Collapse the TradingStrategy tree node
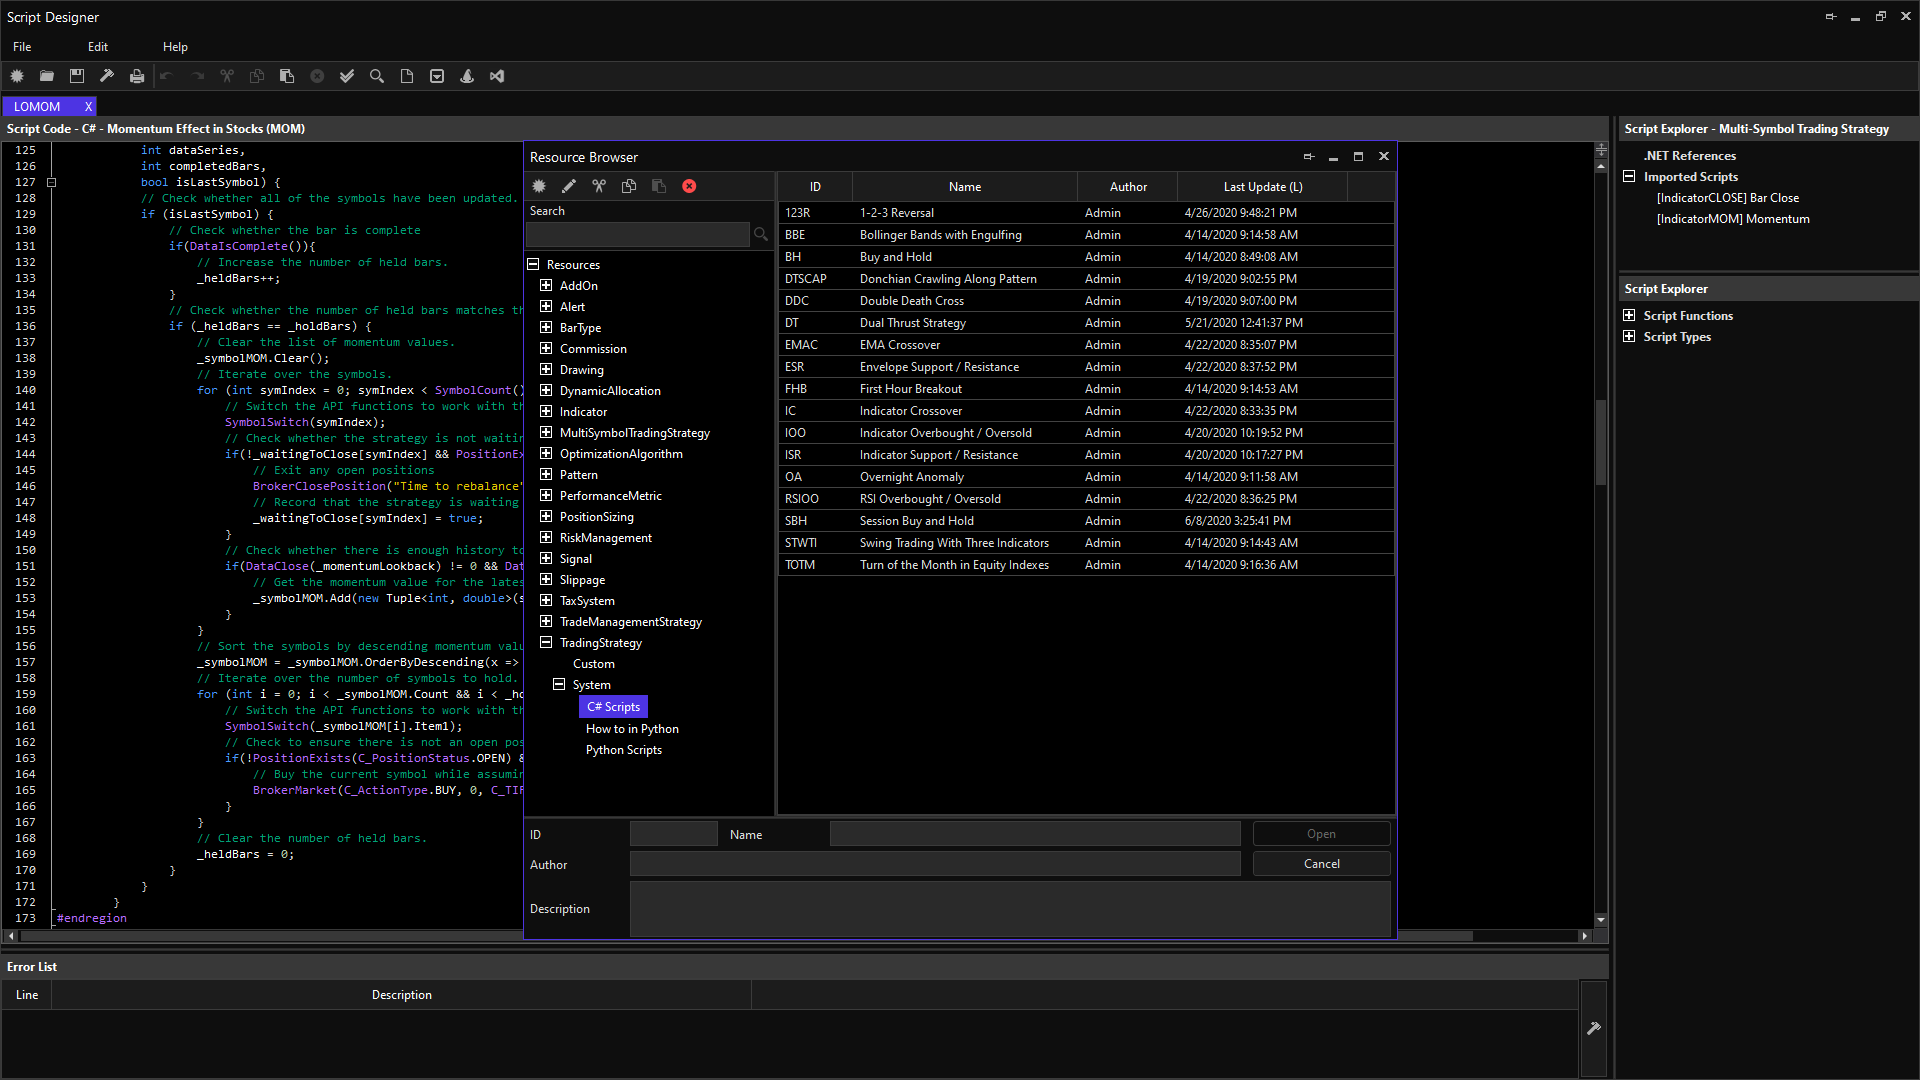Image resolution: width=1920 pixels, height=1080 pixels. click(x=546, y=643)
